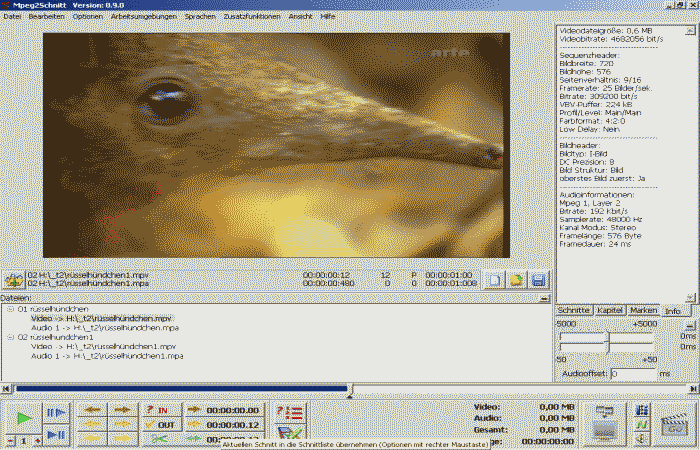Click the scissors cut icon
700x450 pixels.
(x=159, y=439)
